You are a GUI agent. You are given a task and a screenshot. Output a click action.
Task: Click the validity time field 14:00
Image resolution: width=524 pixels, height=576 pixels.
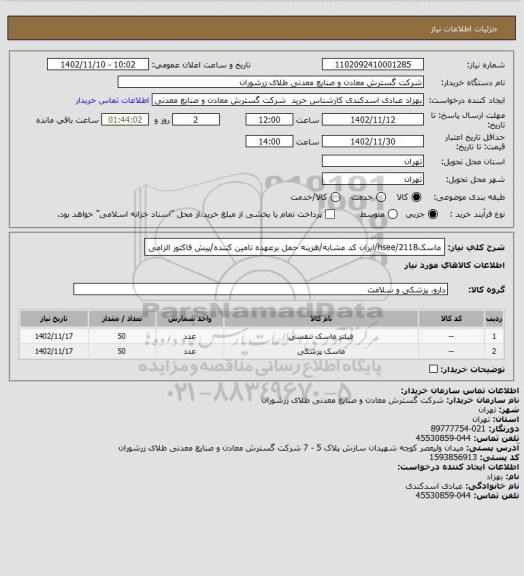(x=269, y=141)
